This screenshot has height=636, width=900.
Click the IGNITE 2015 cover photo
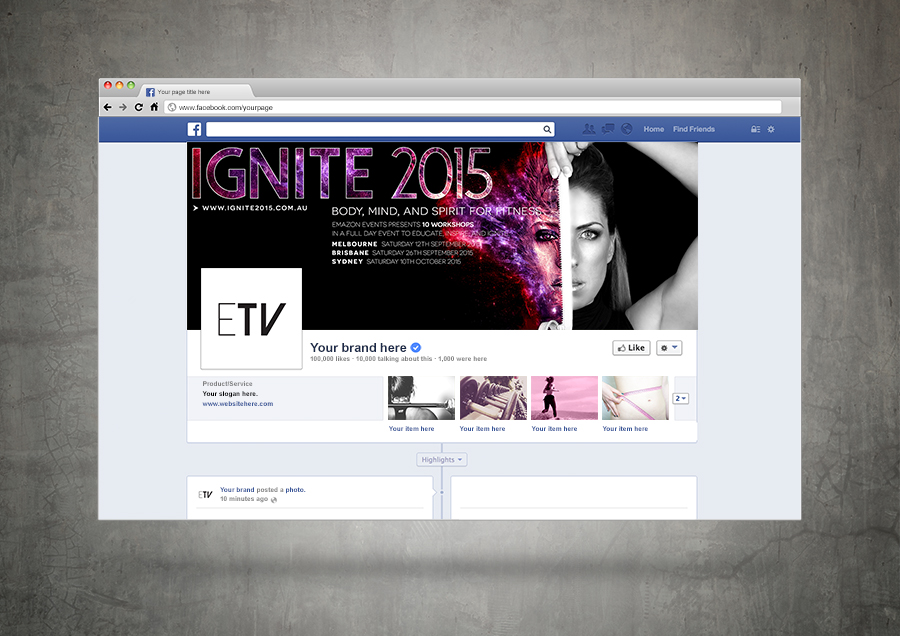(x=442, y=236)
